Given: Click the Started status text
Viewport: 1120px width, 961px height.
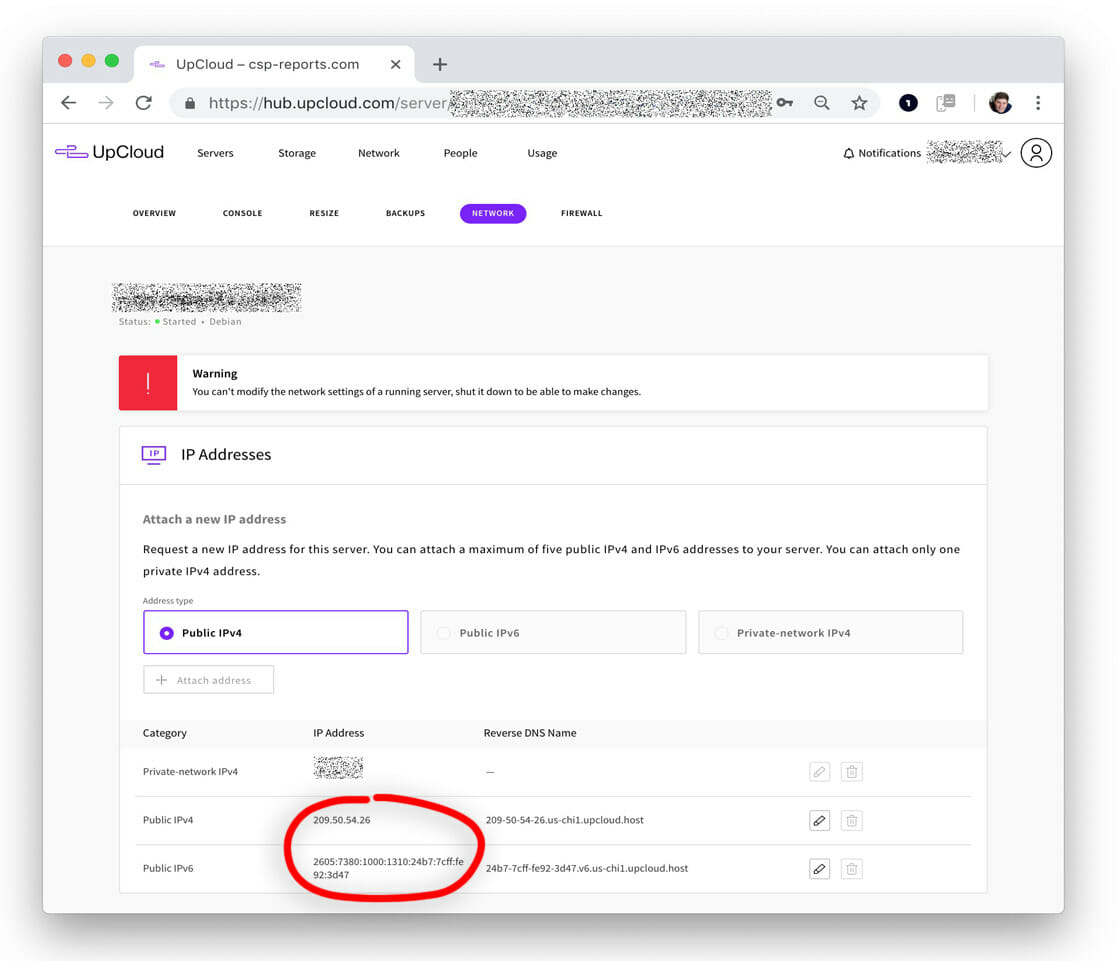Looking at the screenshot, I should point(179,322).
